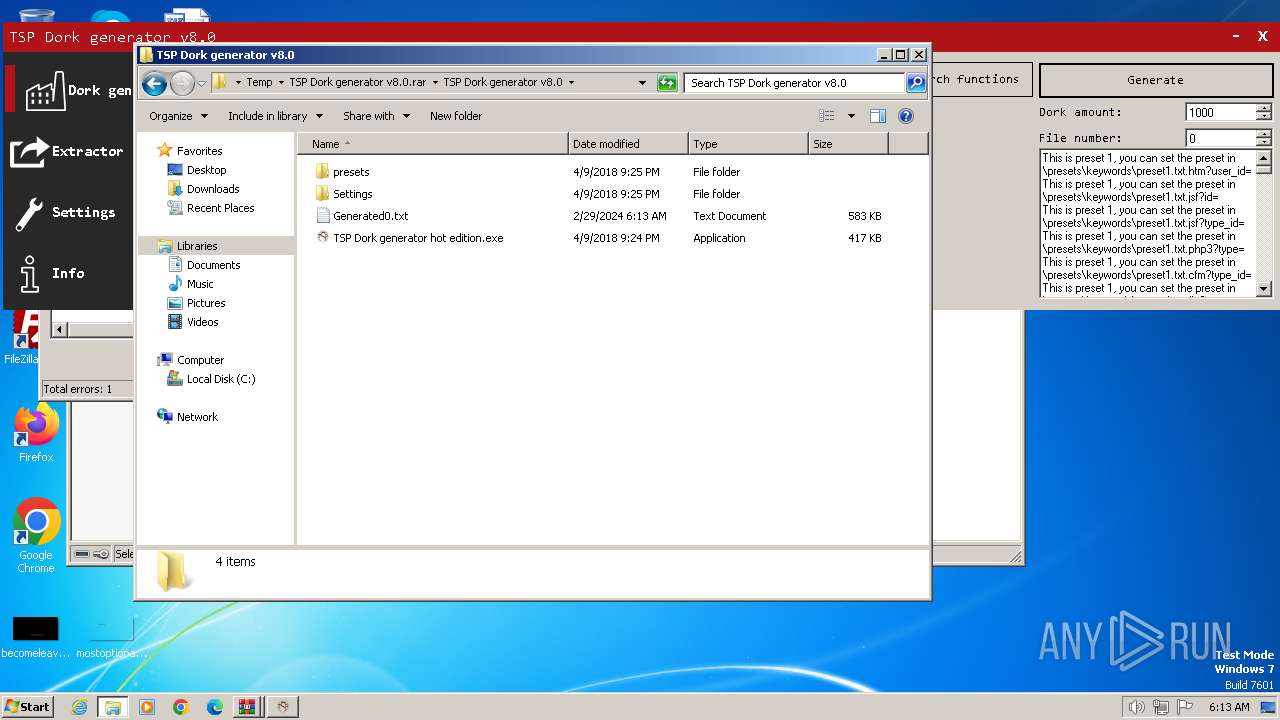1280x720 pixels.
Task: Open Google Chrome desktop shortcut
Action: [36, 535]
